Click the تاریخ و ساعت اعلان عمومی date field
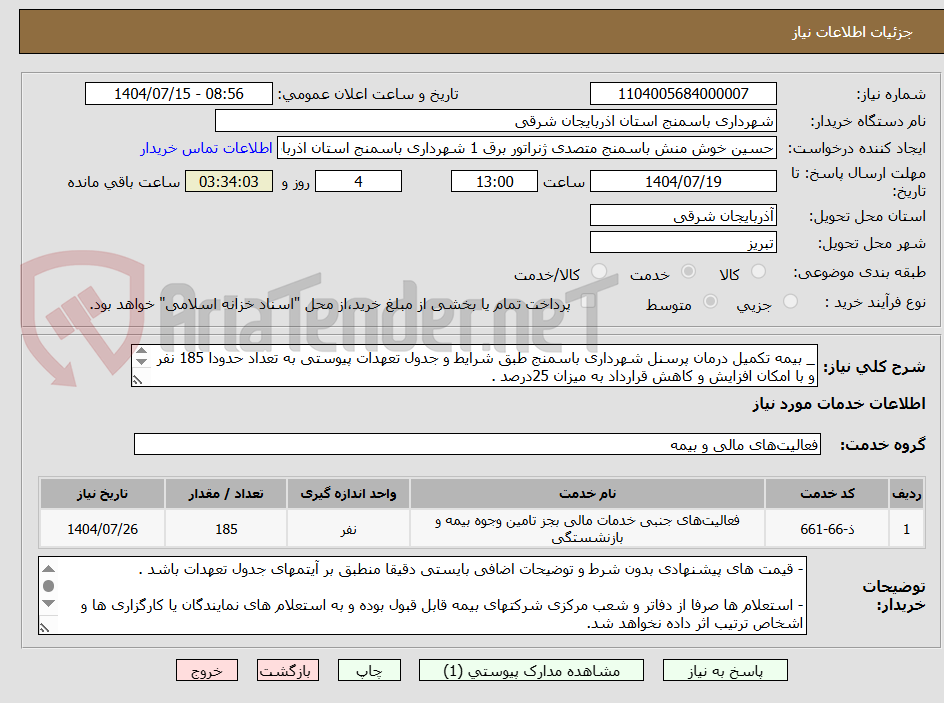Image resolution: width=944 pixels, height=703 pixels. [180, 92]
